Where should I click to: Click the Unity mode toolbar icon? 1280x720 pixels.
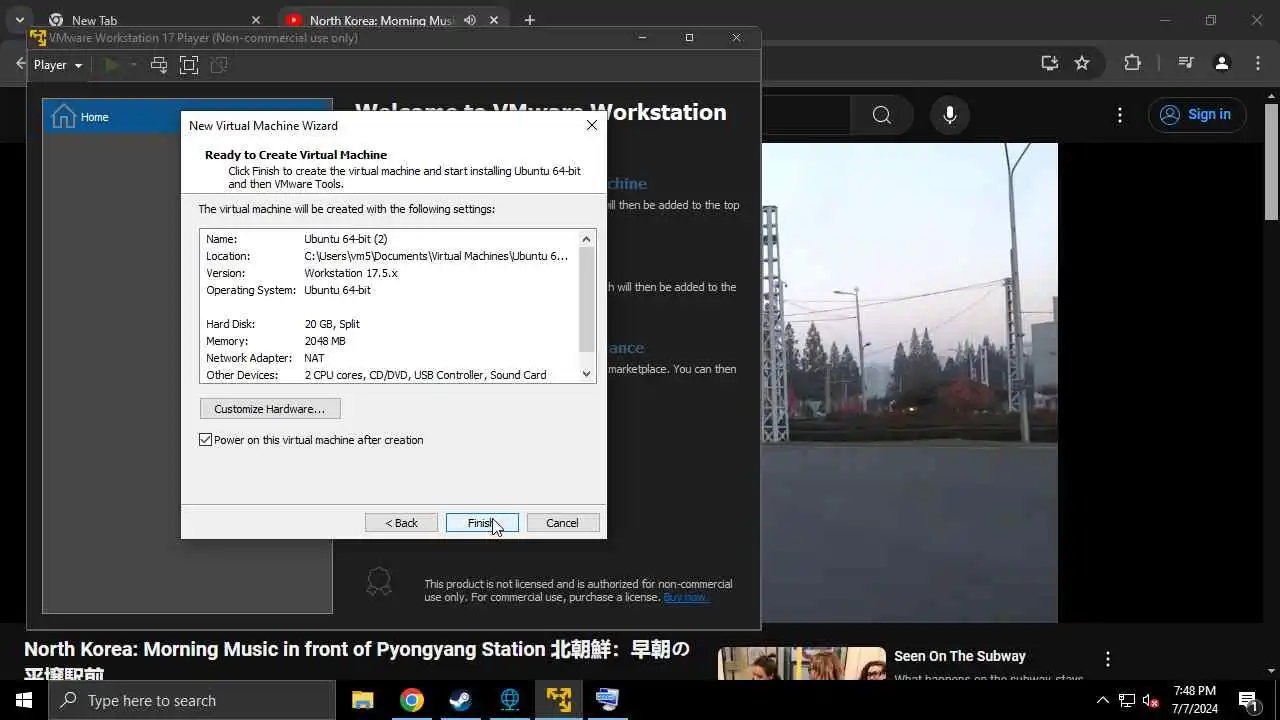point(219,65)
